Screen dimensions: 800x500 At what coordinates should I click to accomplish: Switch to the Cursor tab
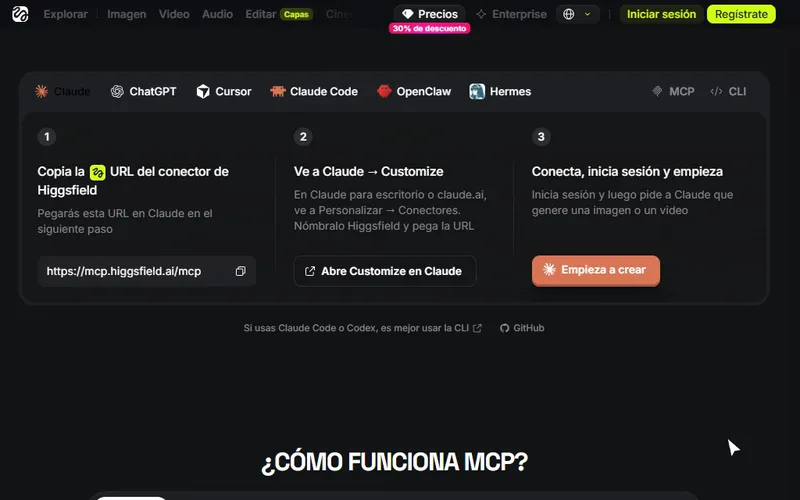click(224, 91)
